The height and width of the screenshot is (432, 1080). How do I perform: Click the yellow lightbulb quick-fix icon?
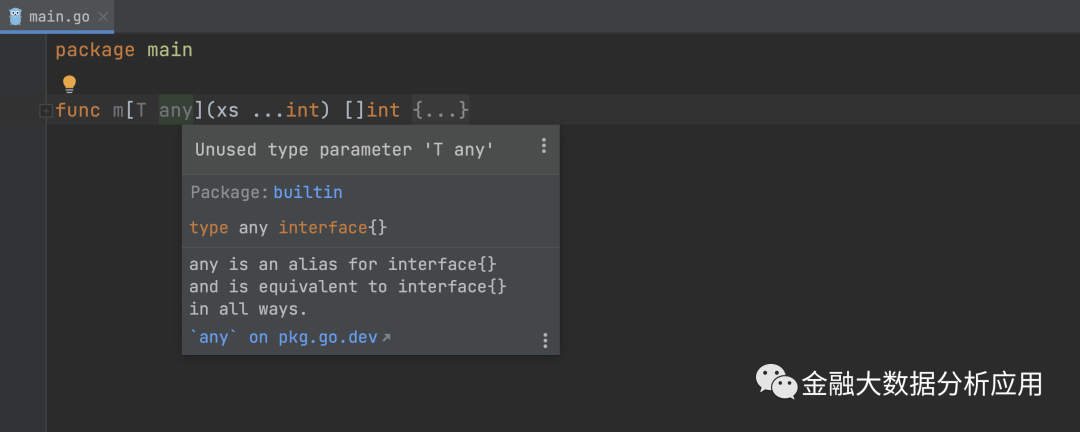click(69, 84)
